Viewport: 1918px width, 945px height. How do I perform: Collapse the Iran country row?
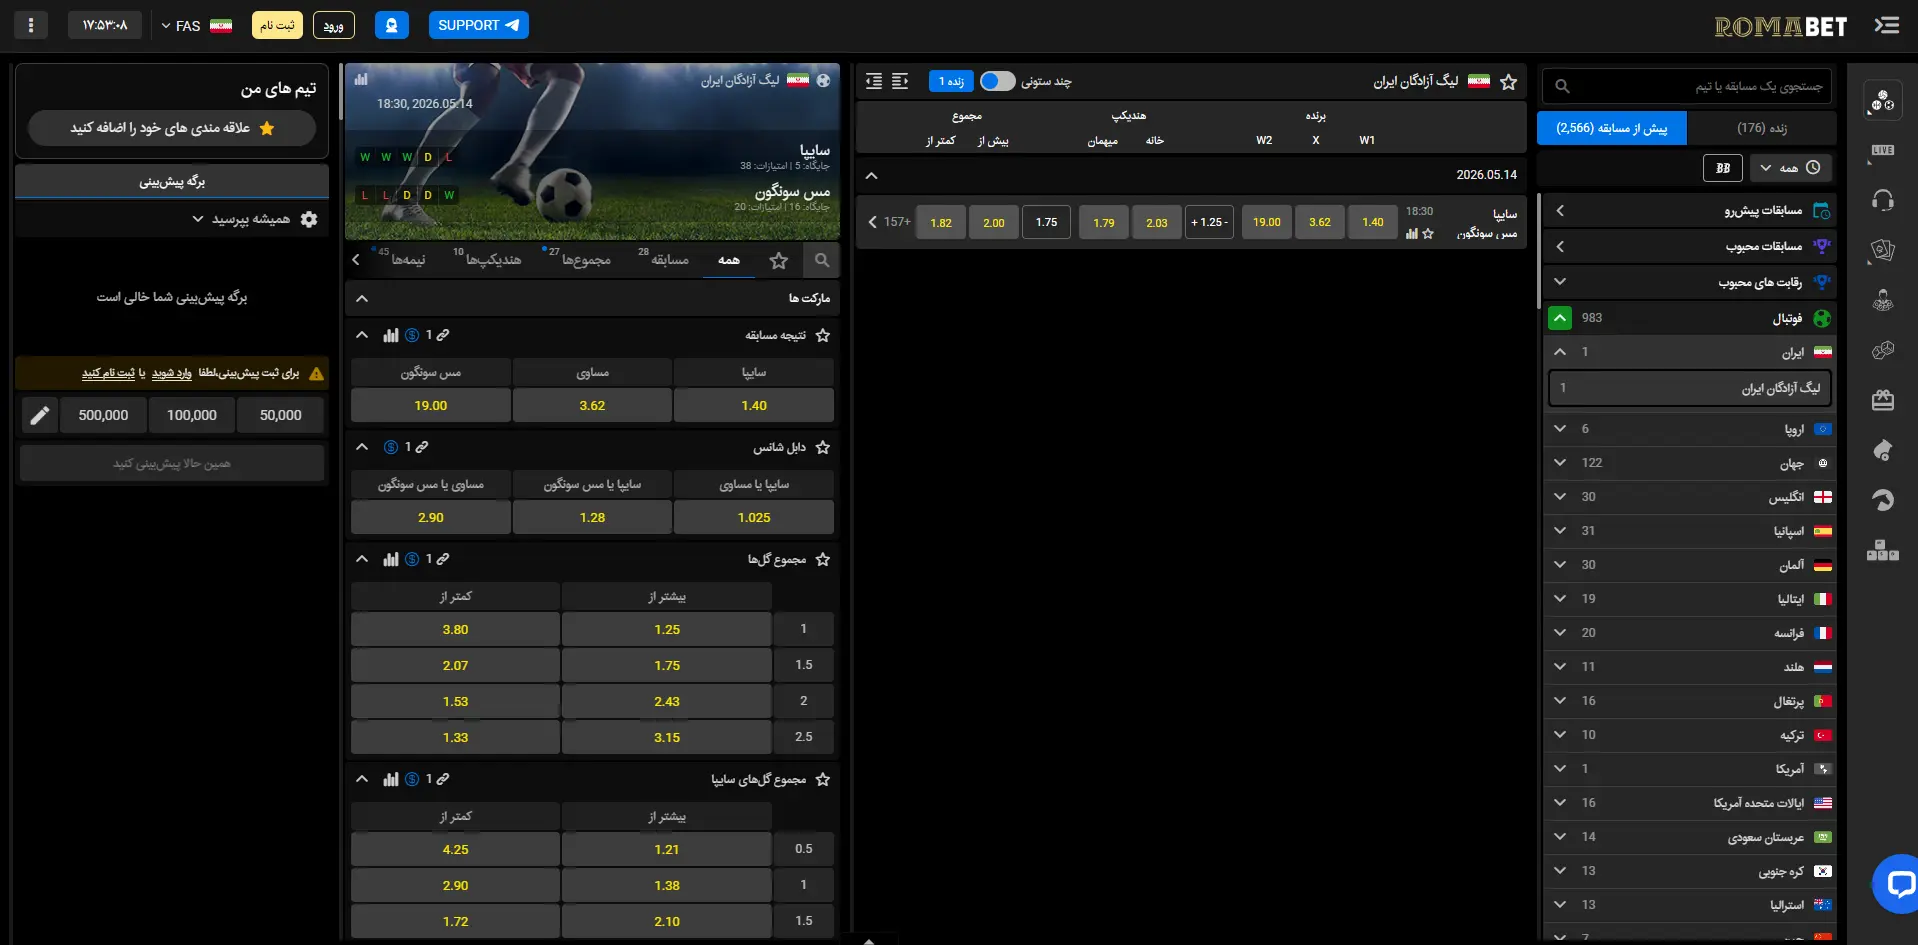(1690, 352)
